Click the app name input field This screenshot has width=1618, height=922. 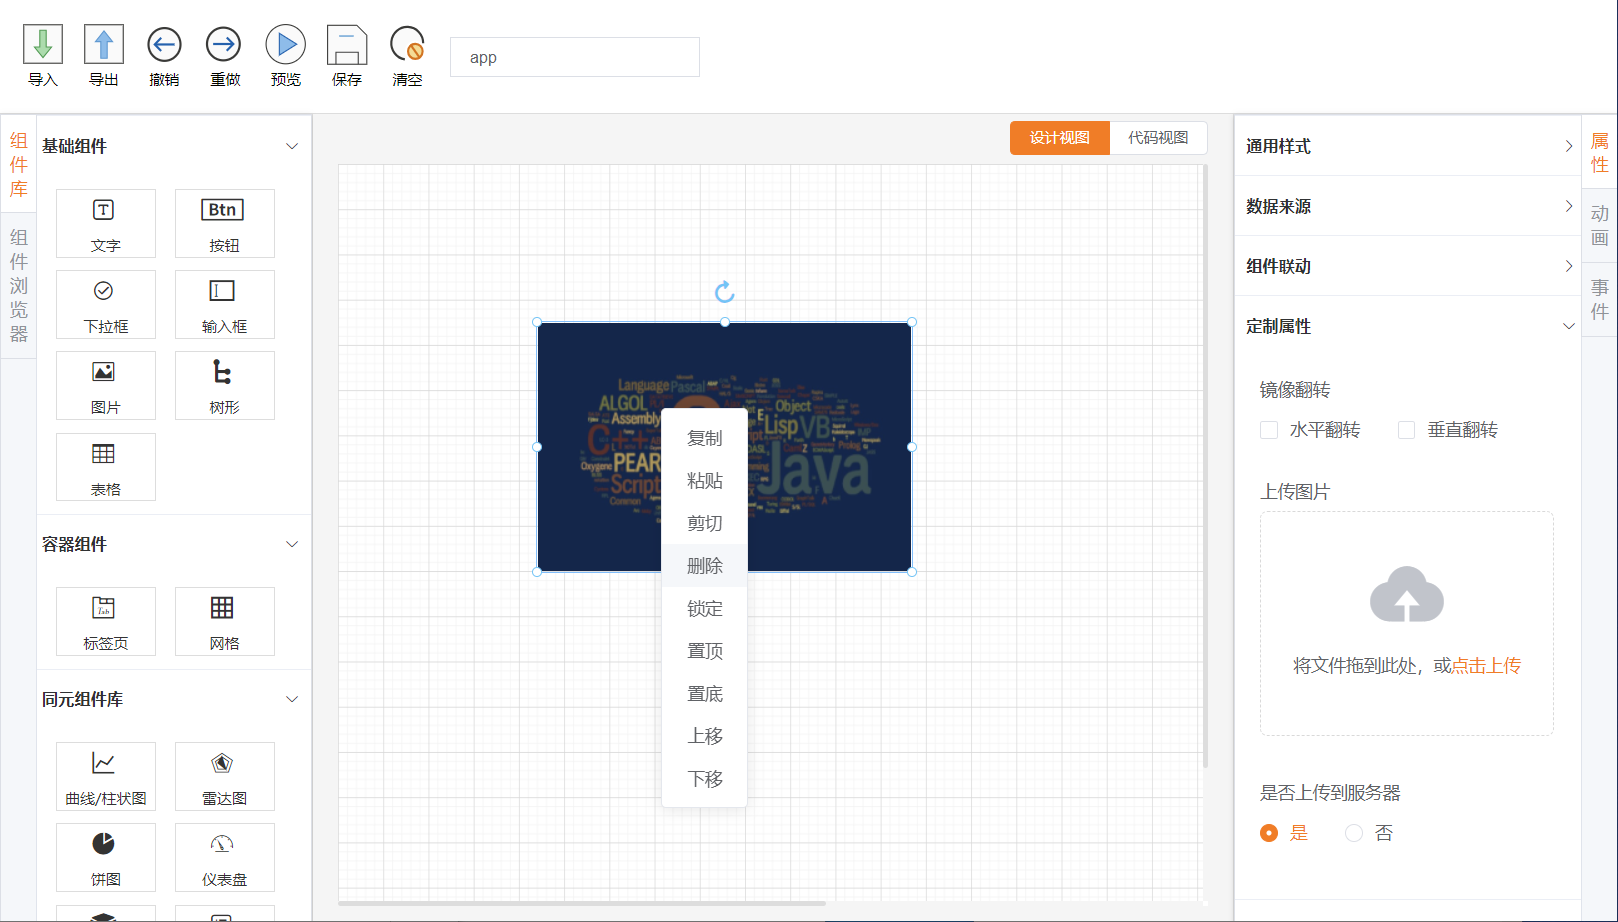pyautogui.click(x=575, y=57)
